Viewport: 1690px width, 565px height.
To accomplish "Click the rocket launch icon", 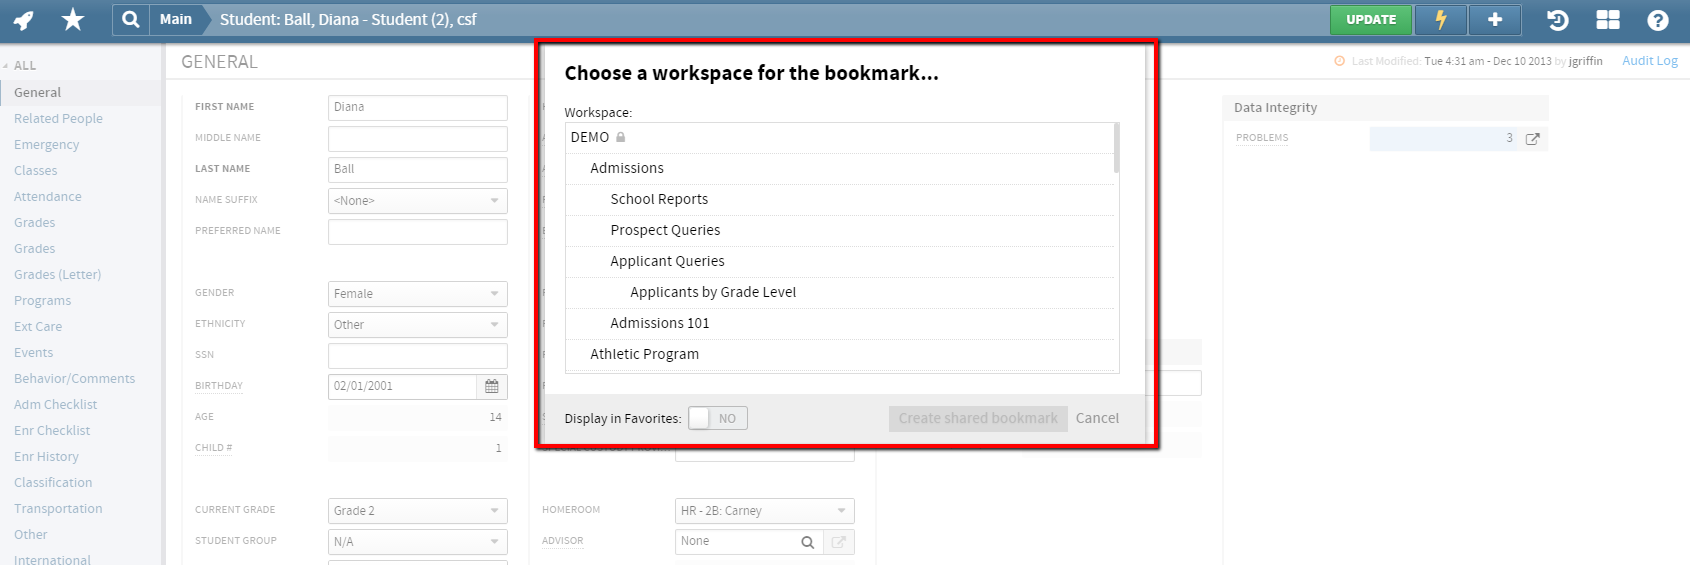I will [x=24, y=20].
